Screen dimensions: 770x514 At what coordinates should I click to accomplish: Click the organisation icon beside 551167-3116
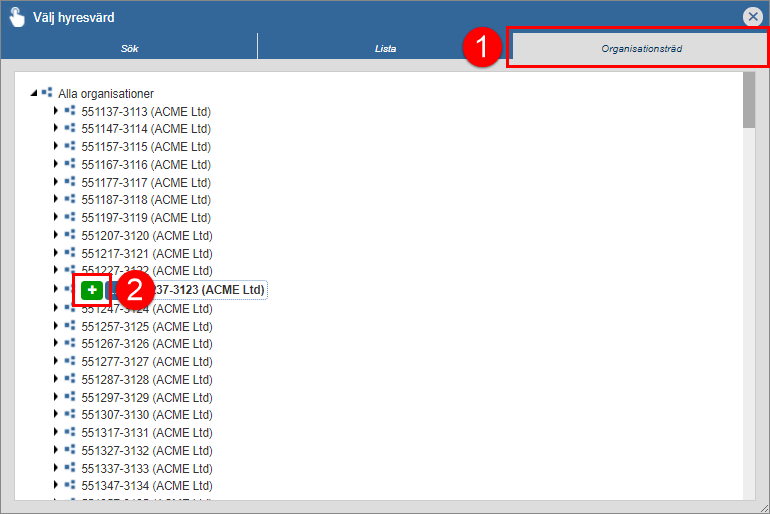(x=70, y=165)
